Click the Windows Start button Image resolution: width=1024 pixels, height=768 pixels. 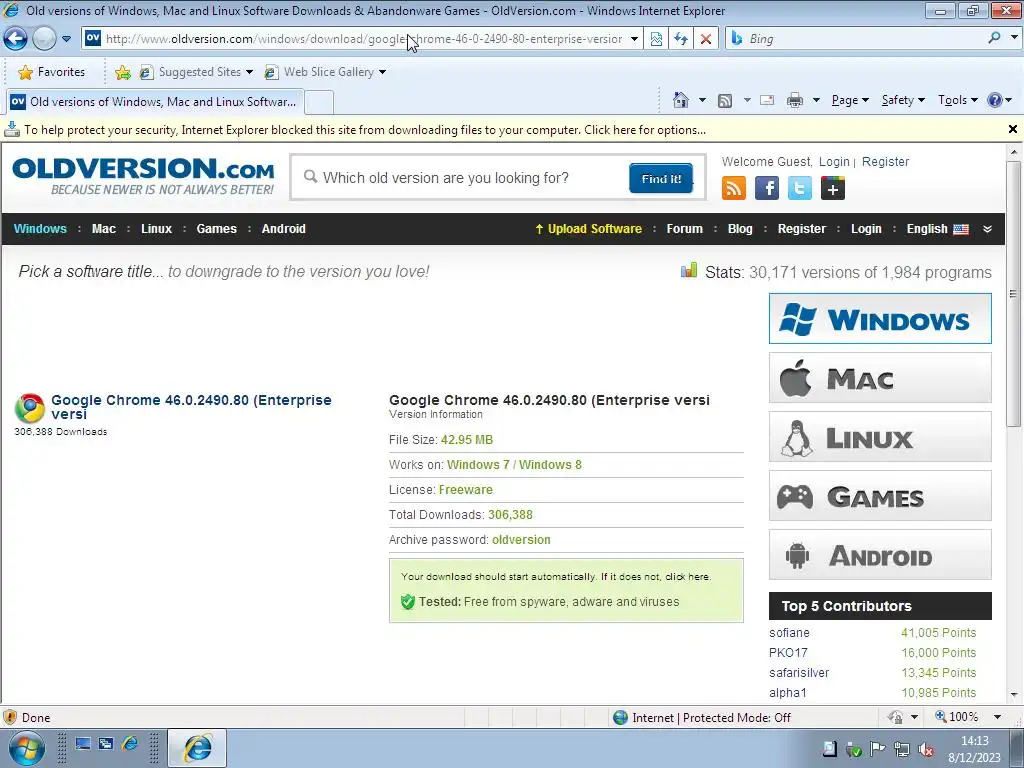(25, 748)
